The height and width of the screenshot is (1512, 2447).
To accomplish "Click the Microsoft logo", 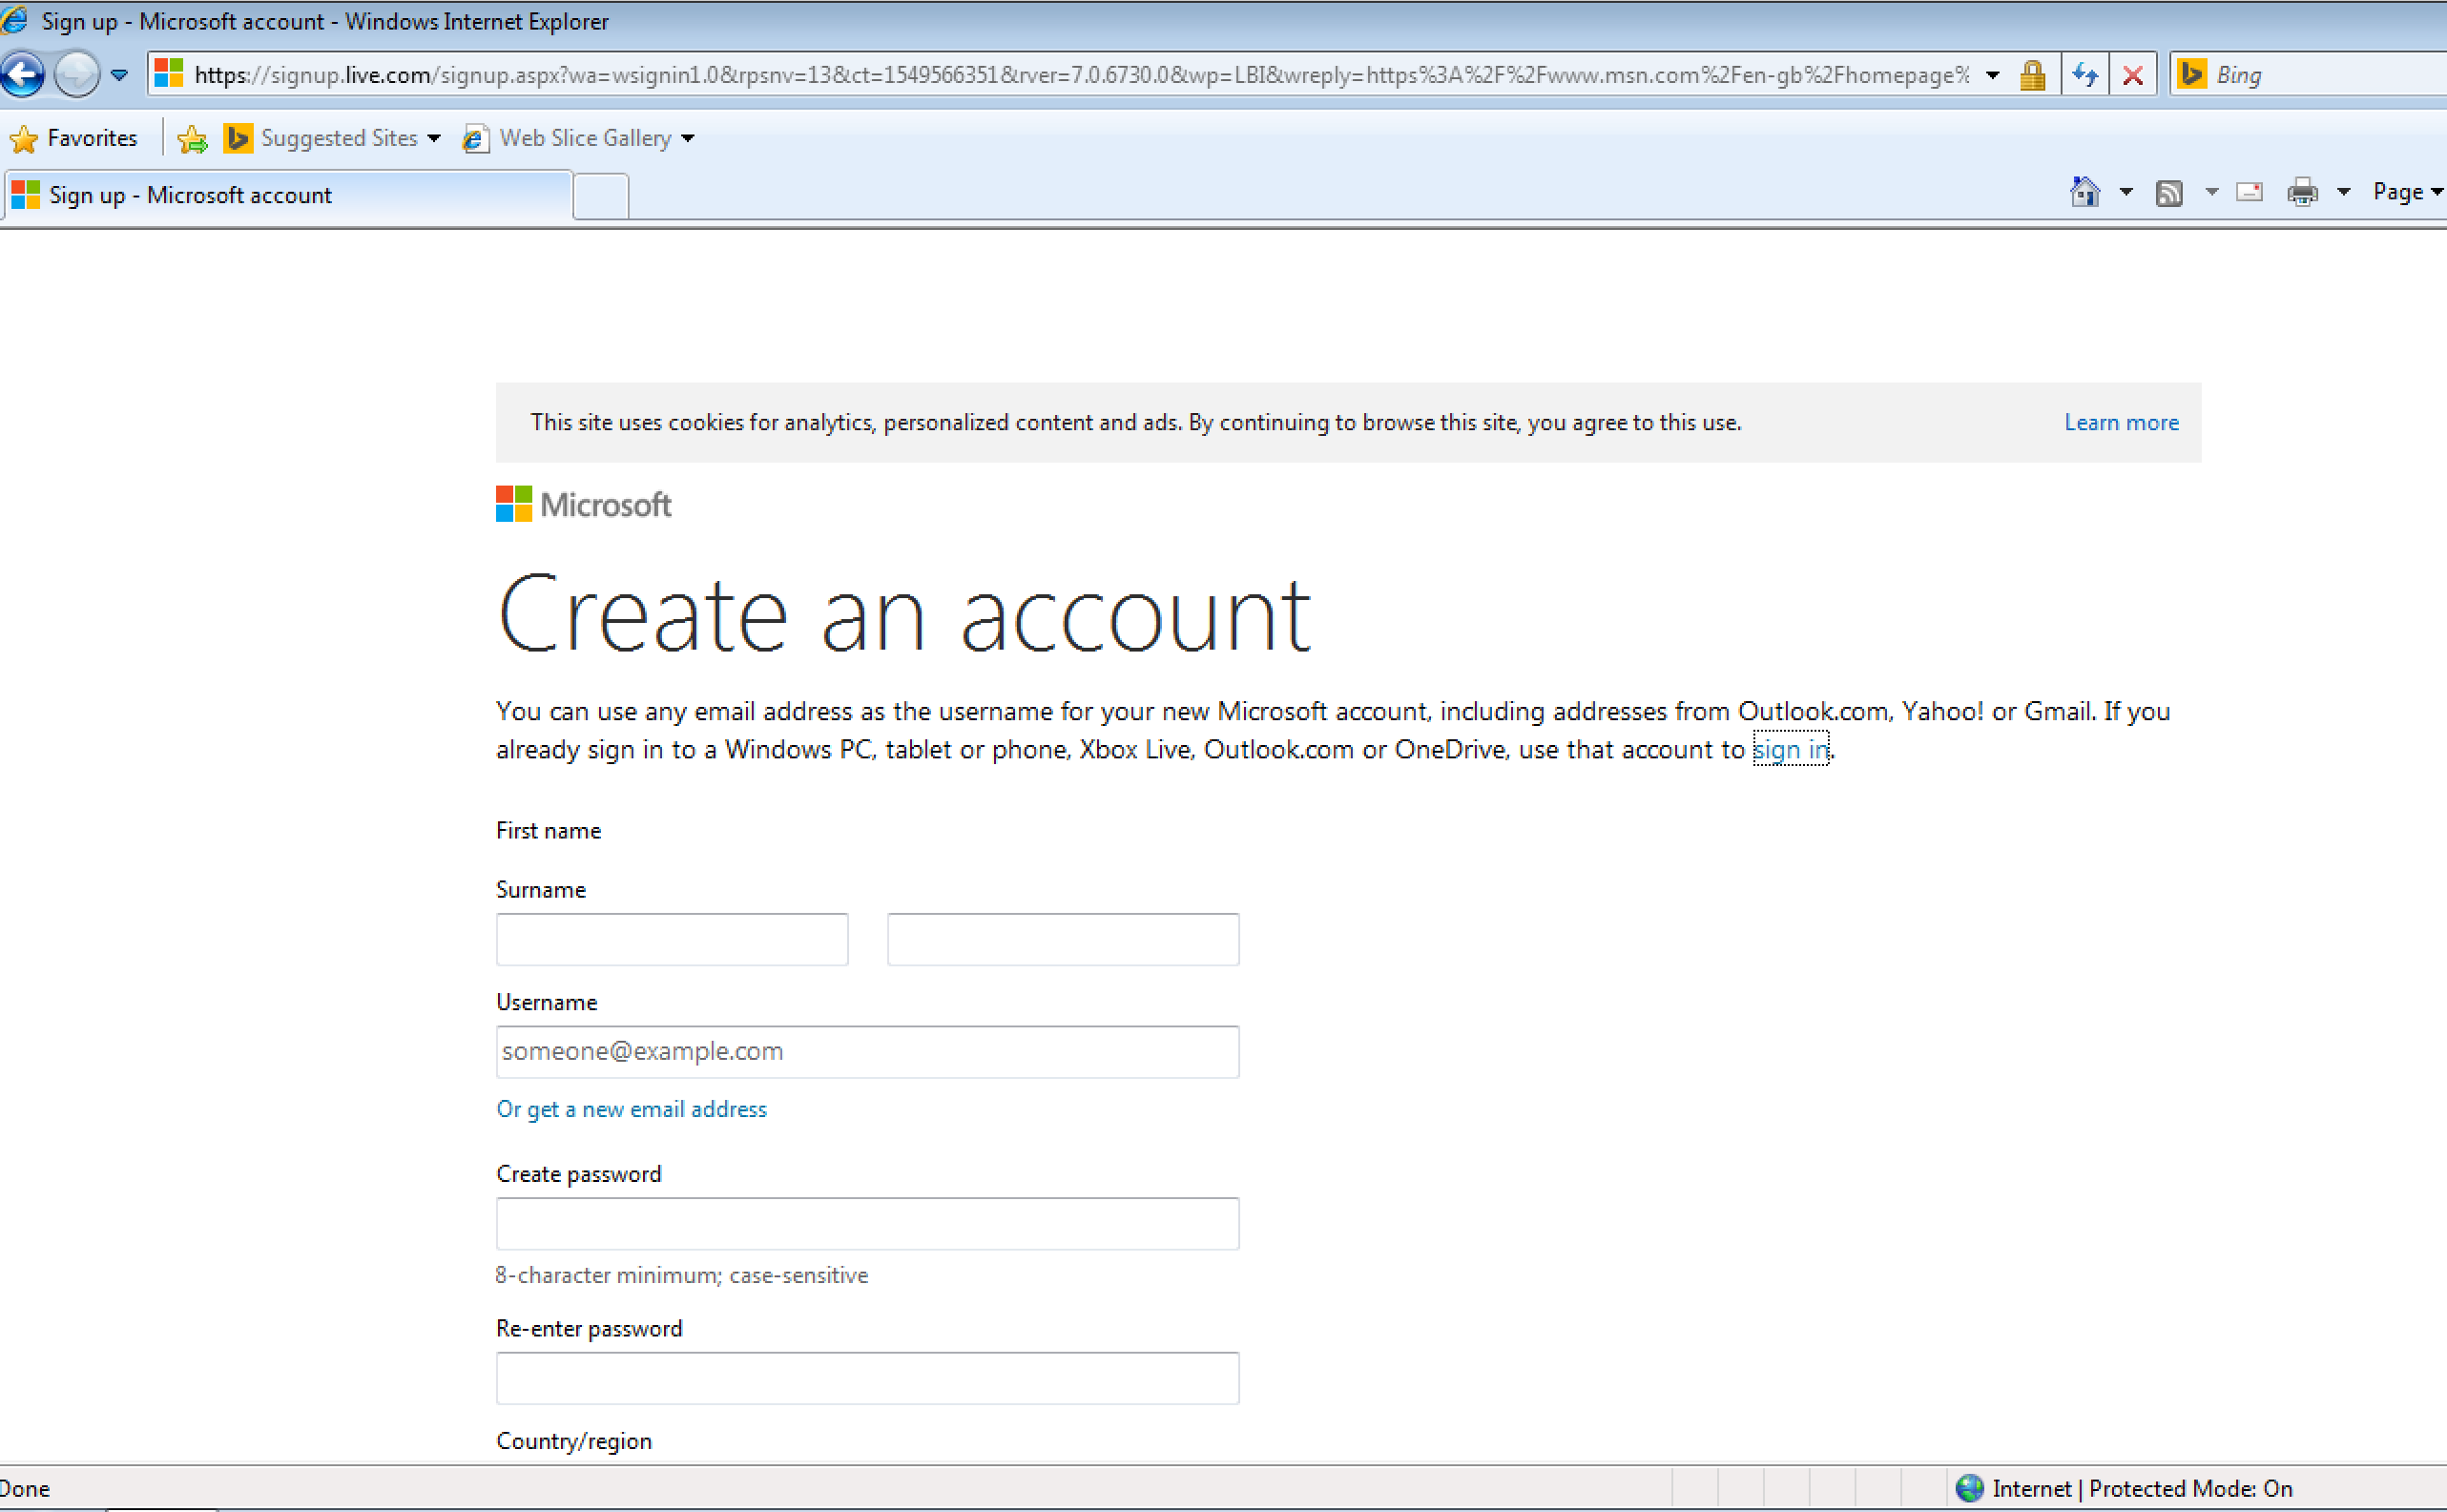I will click(584, 504).
